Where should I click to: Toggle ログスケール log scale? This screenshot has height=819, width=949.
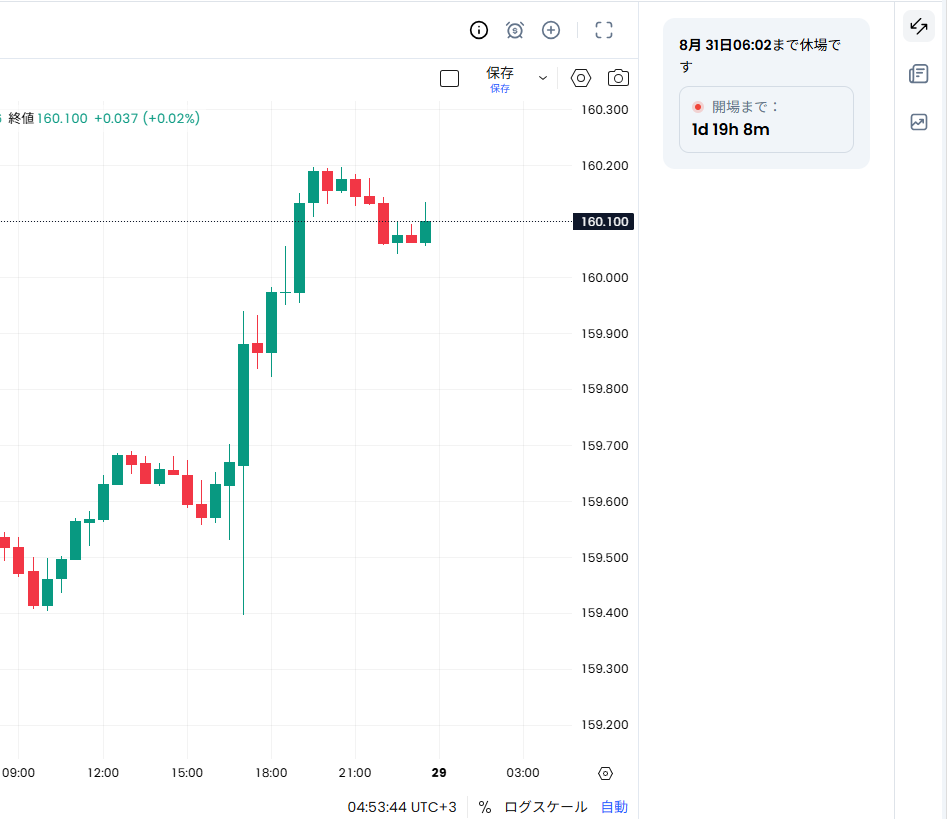545,807
